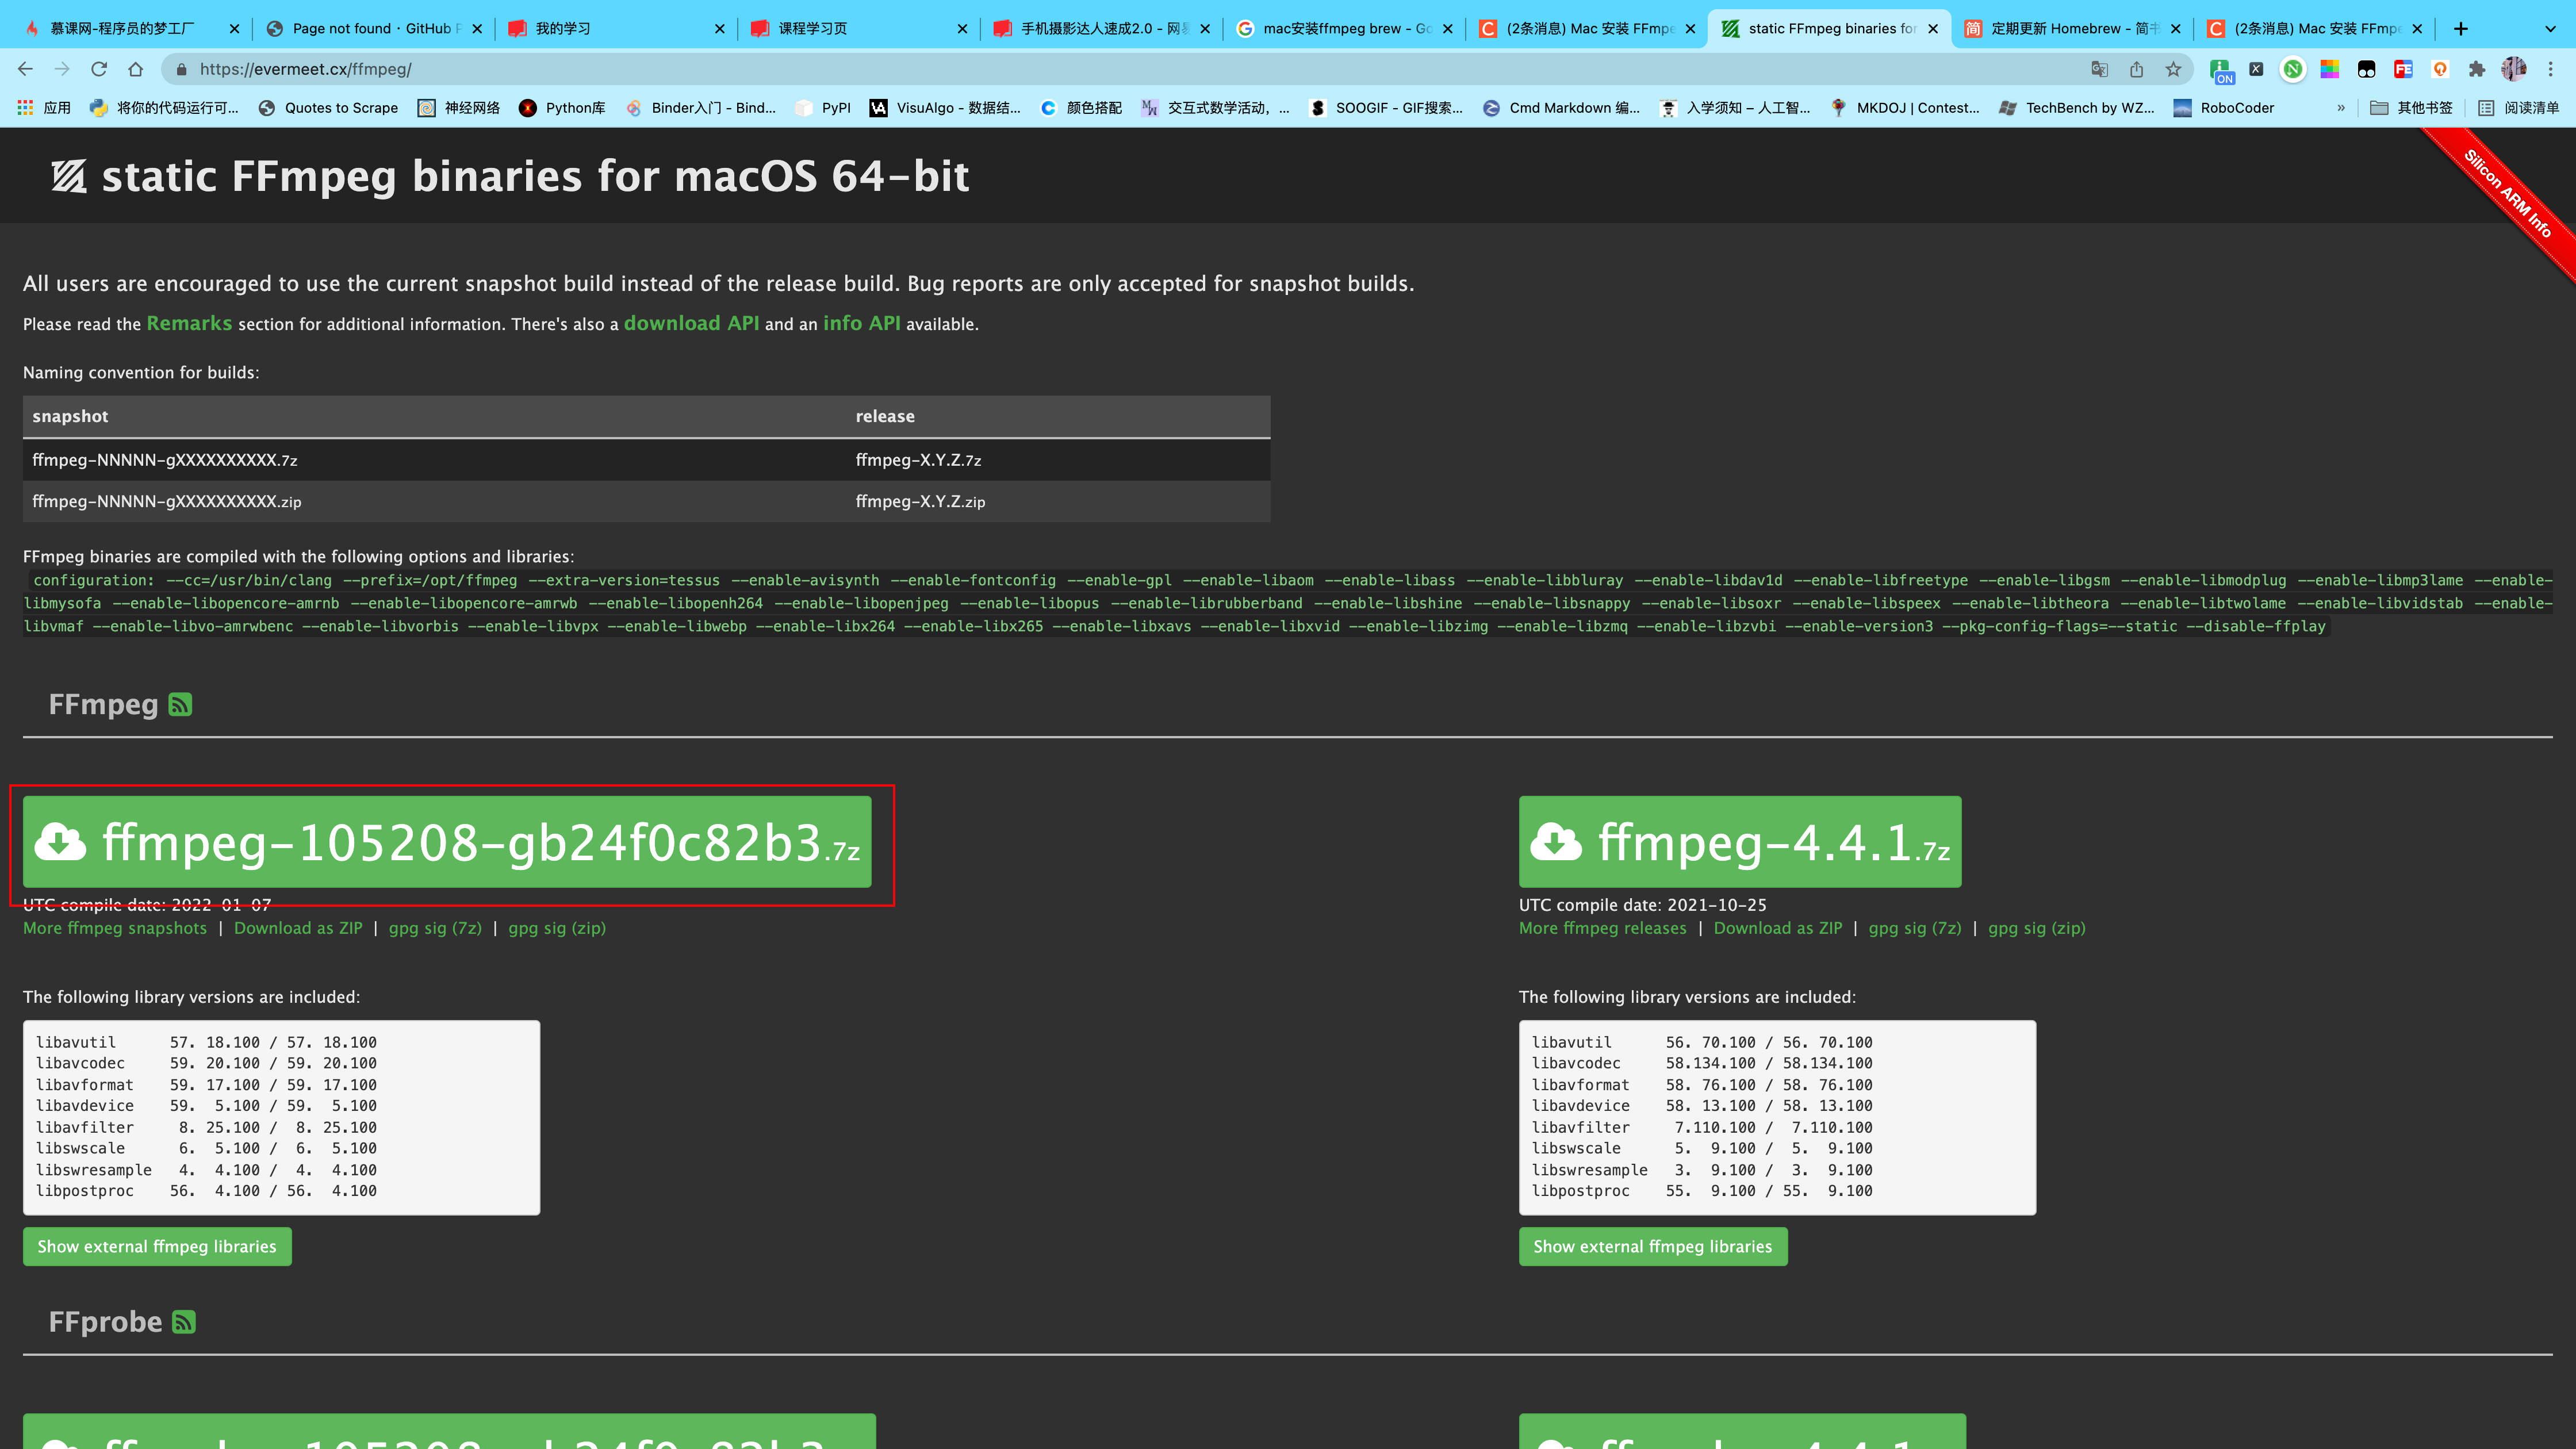Open the 阅读清单 reading list
Viewport: 2576px width, 1449px height.
pyautogui.click(x=2518, y=108)
